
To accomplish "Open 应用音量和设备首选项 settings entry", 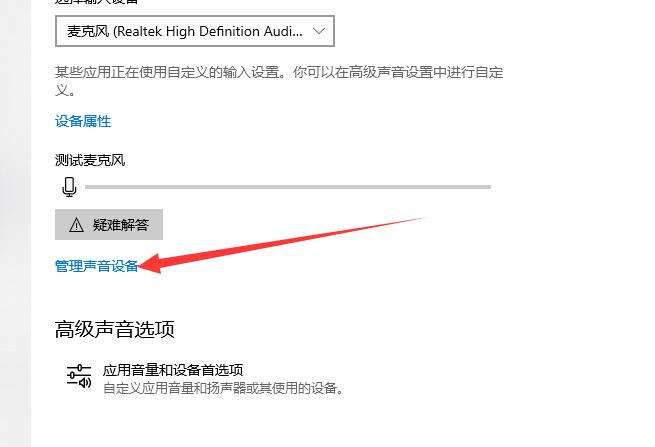I will (x=173, y=370).
